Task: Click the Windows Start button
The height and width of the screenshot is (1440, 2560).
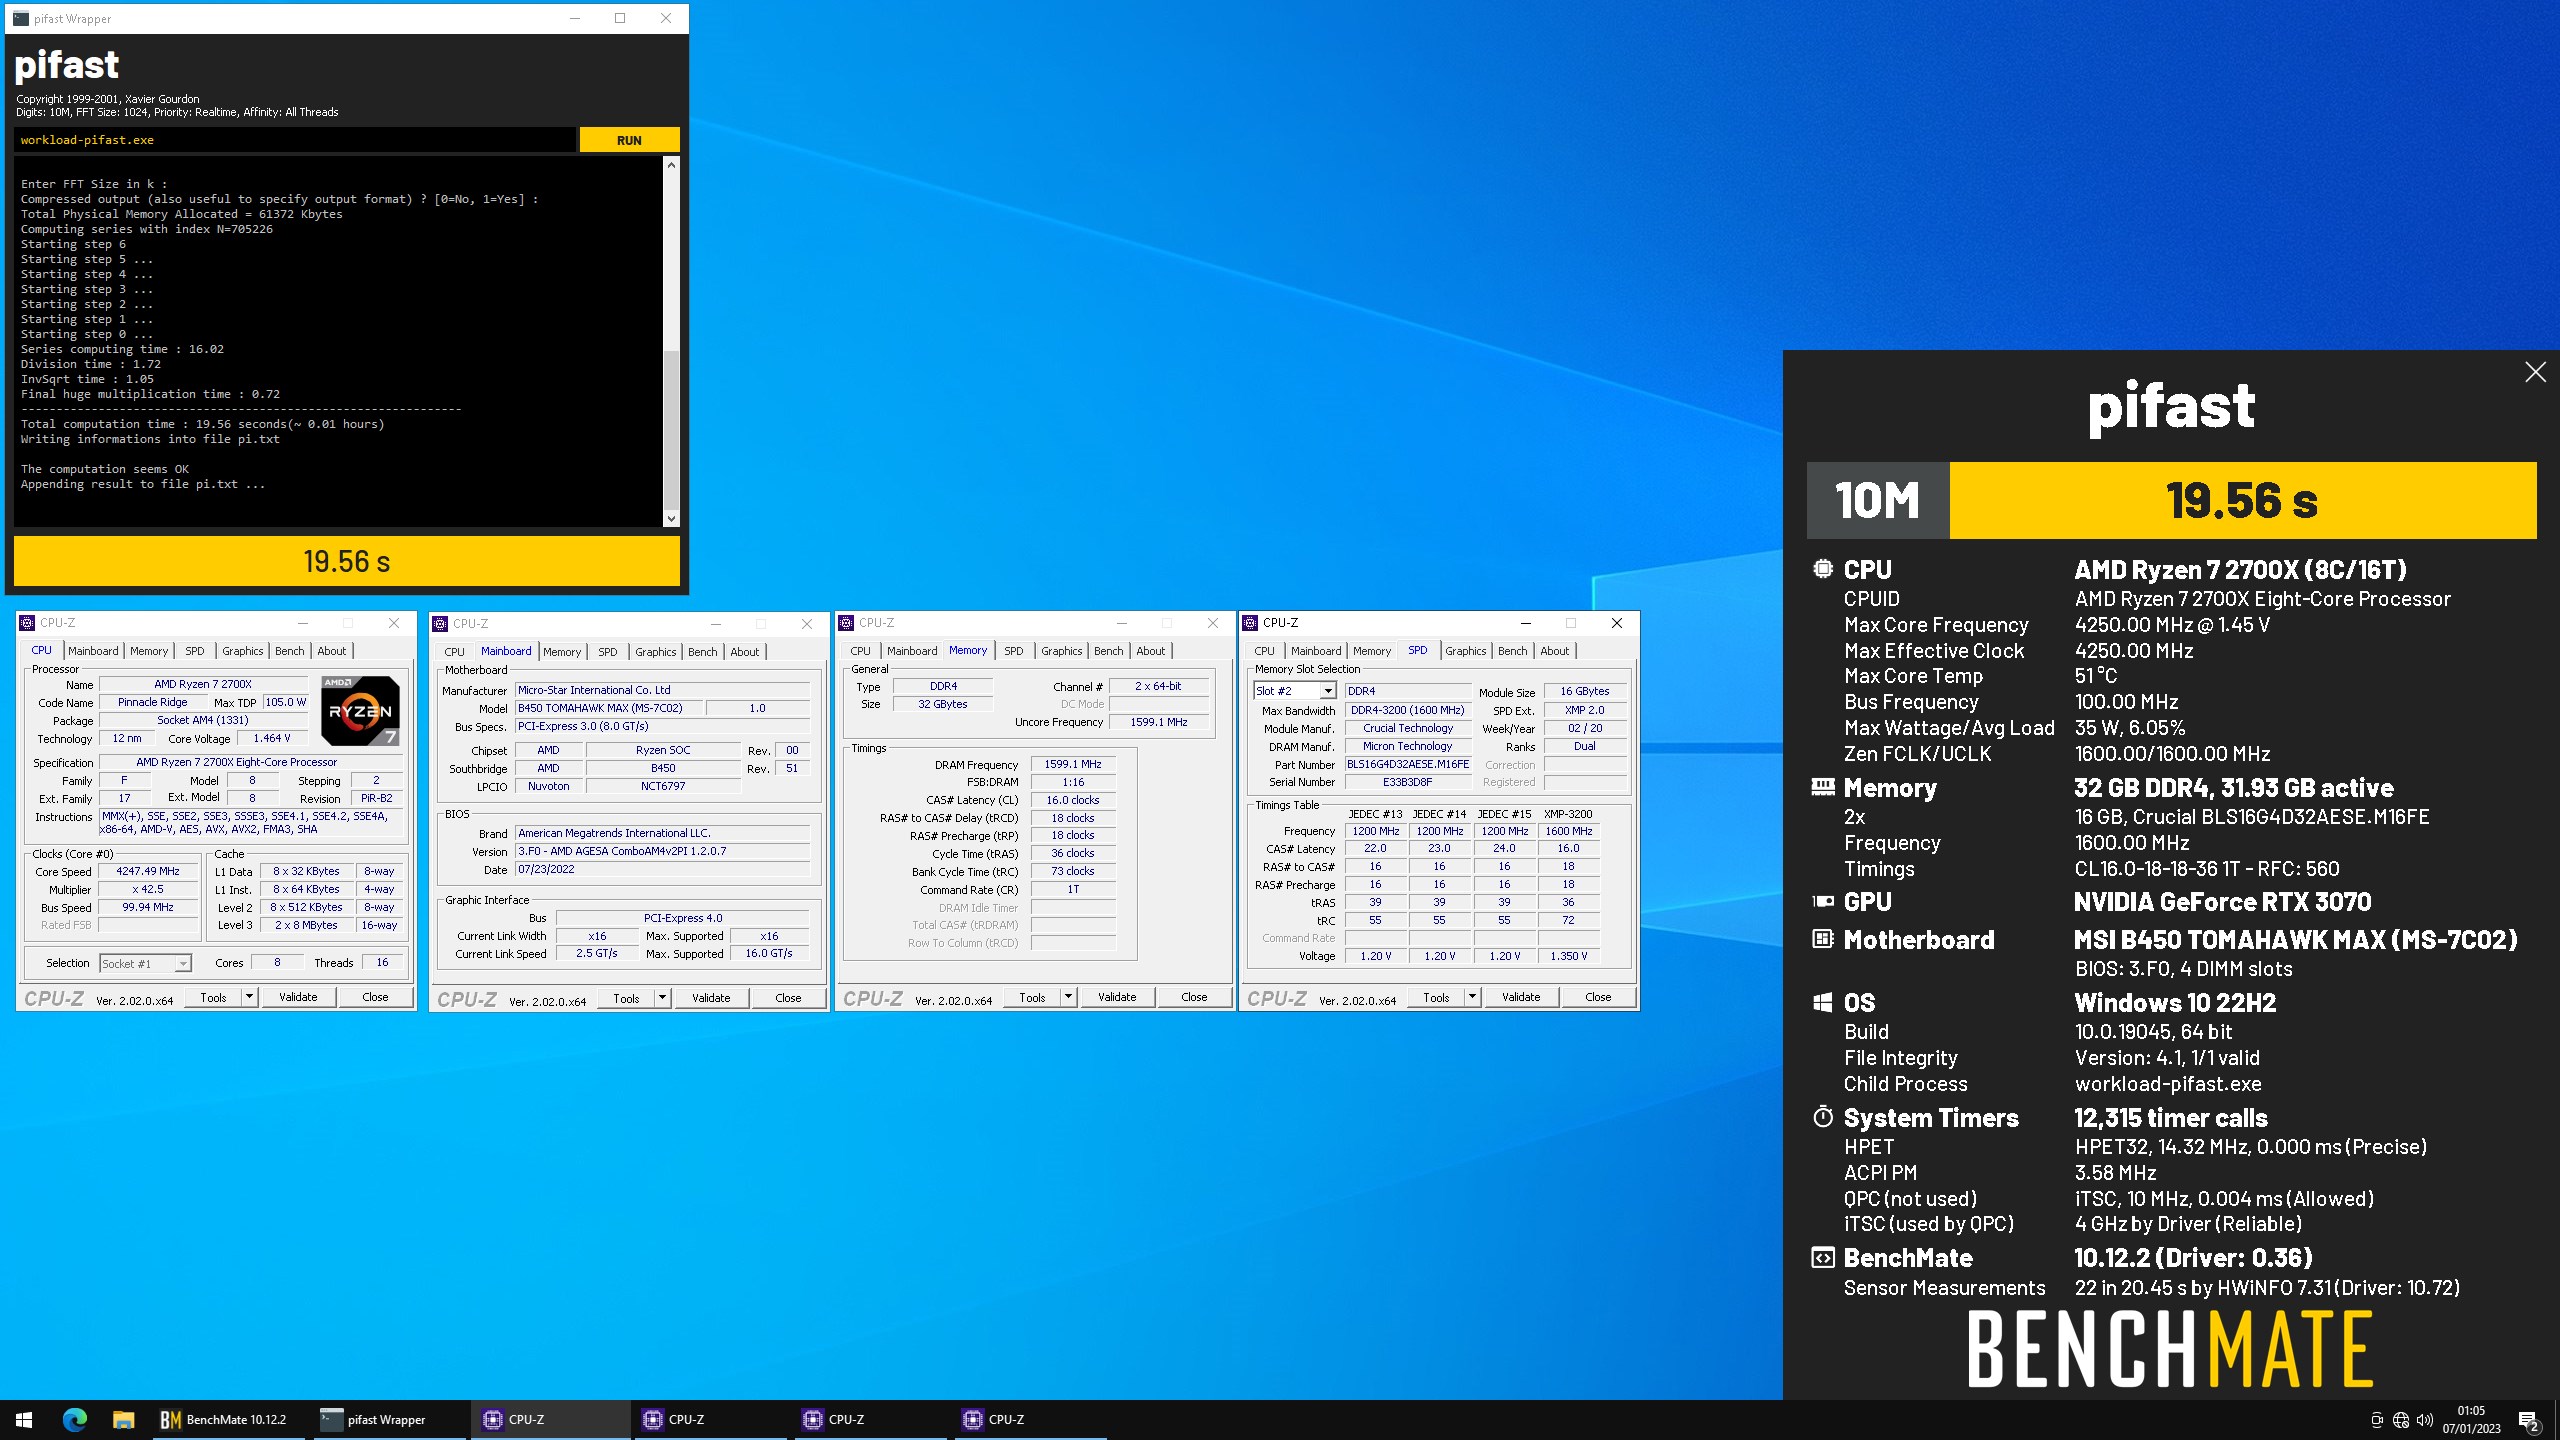Action: tap(24, 1419)
